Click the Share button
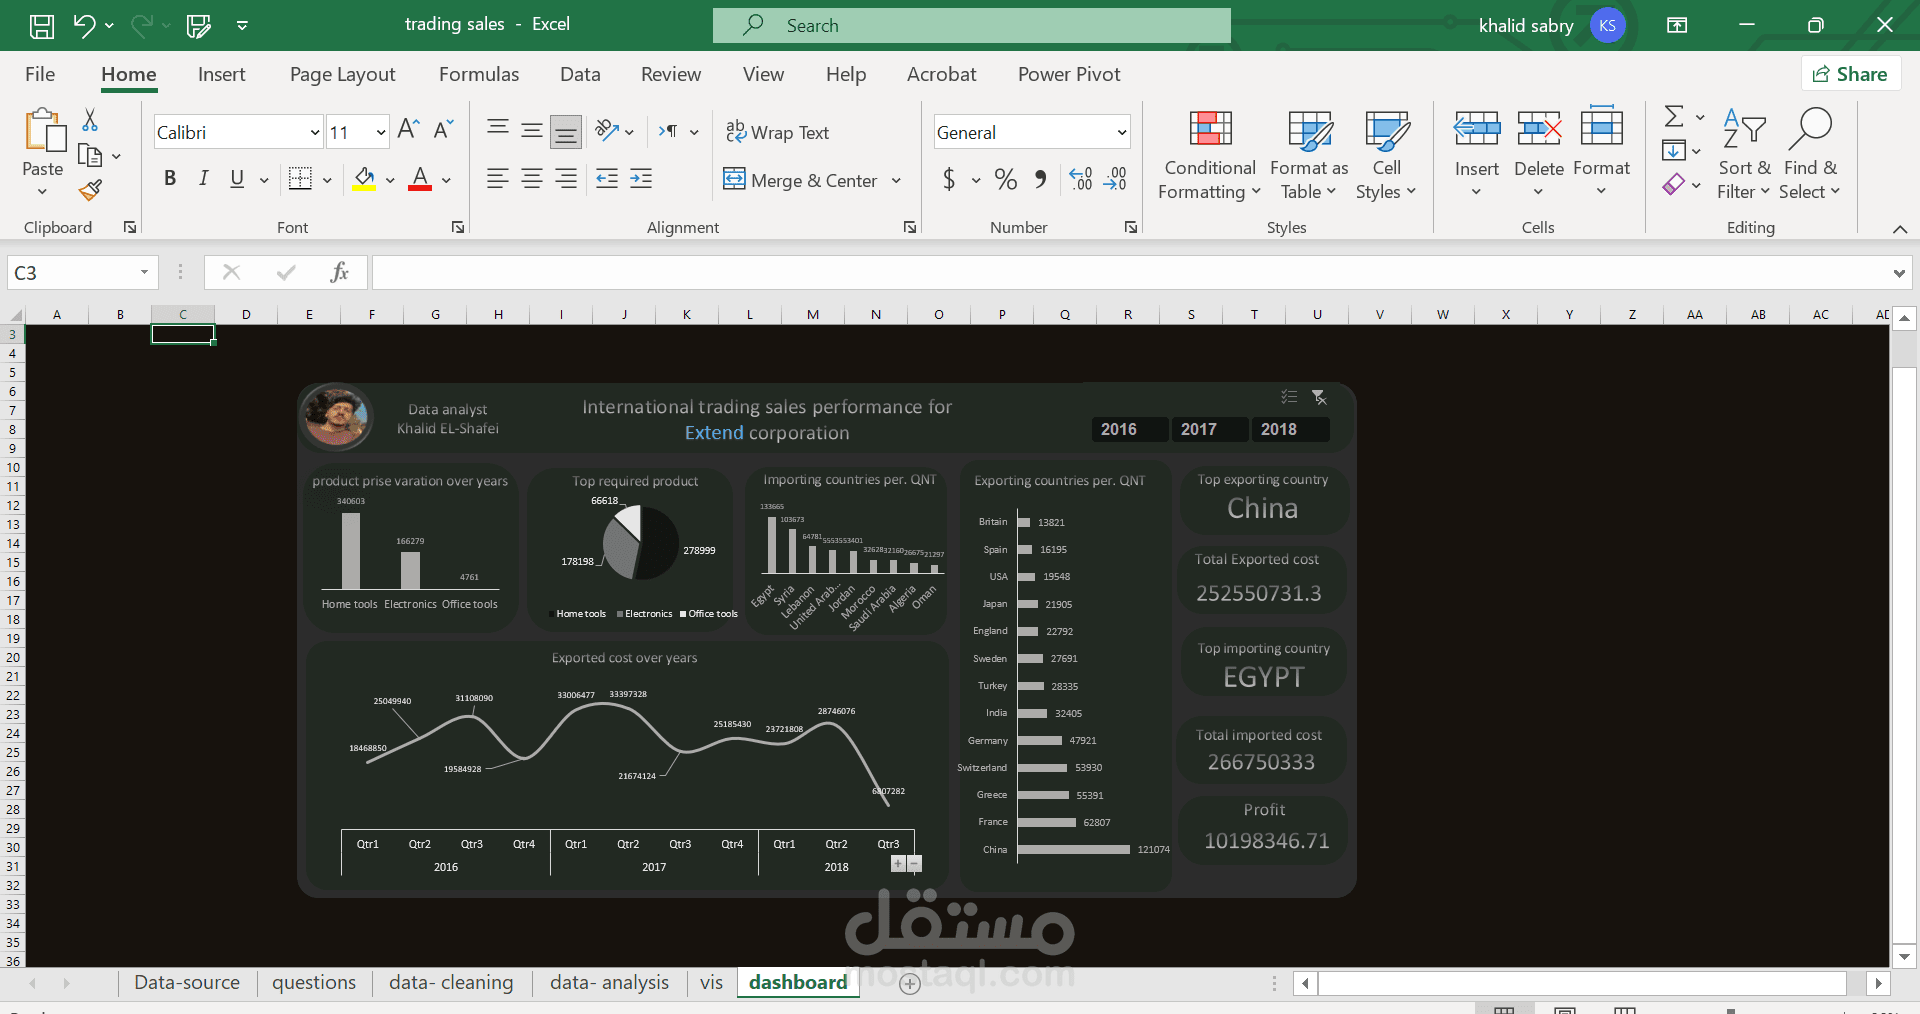 pyautogui.click(x=1851, y=74)
